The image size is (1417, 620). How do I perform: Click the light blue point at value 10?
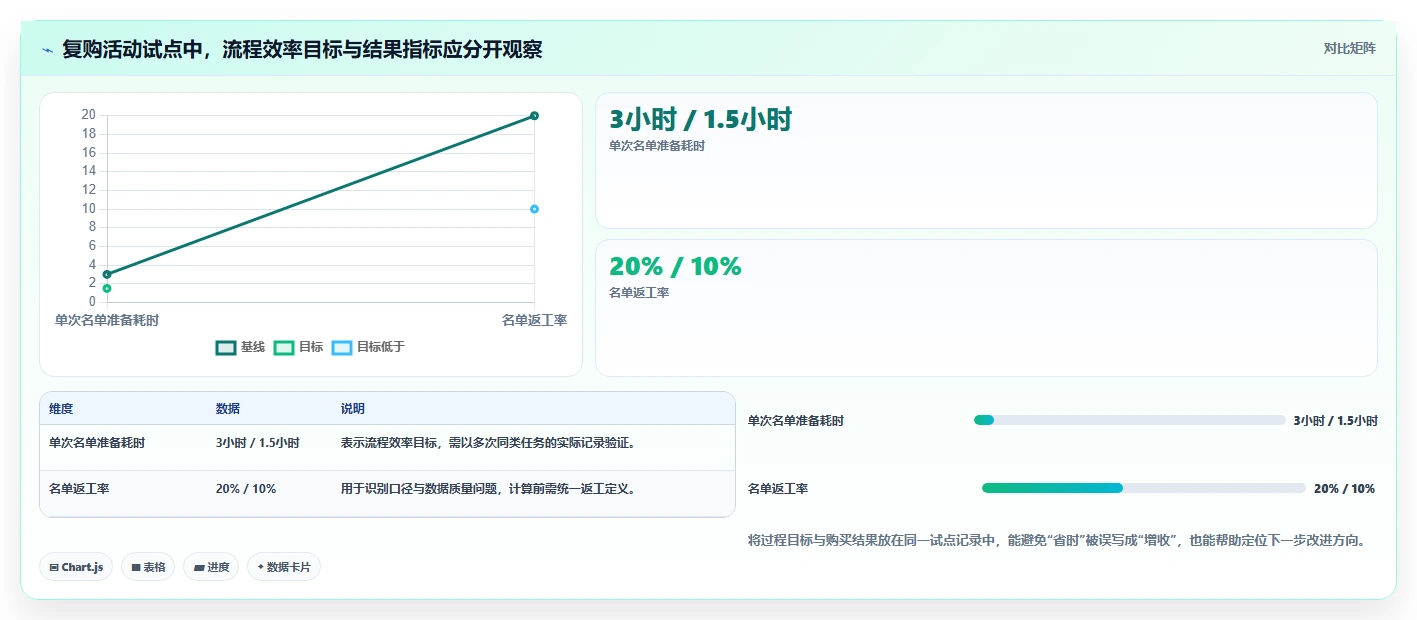(534, 209)
